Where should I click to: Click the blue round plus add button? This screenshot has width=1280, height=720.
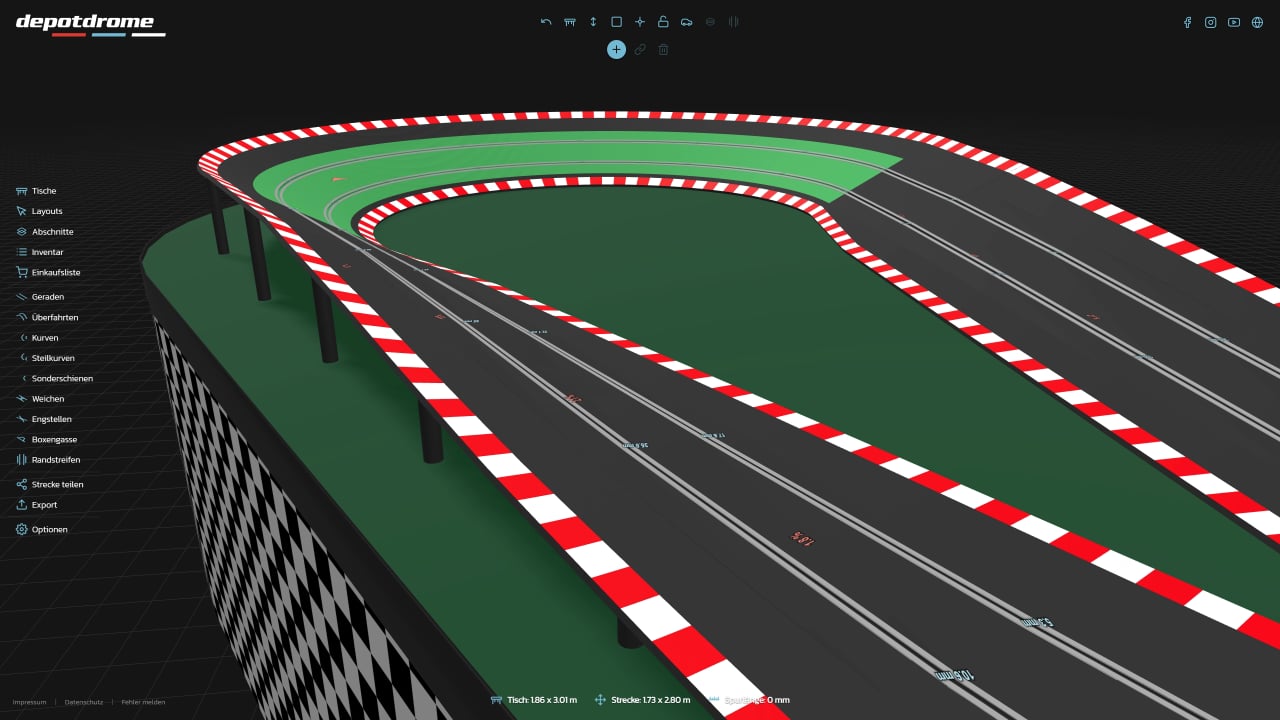coord(616,49)
